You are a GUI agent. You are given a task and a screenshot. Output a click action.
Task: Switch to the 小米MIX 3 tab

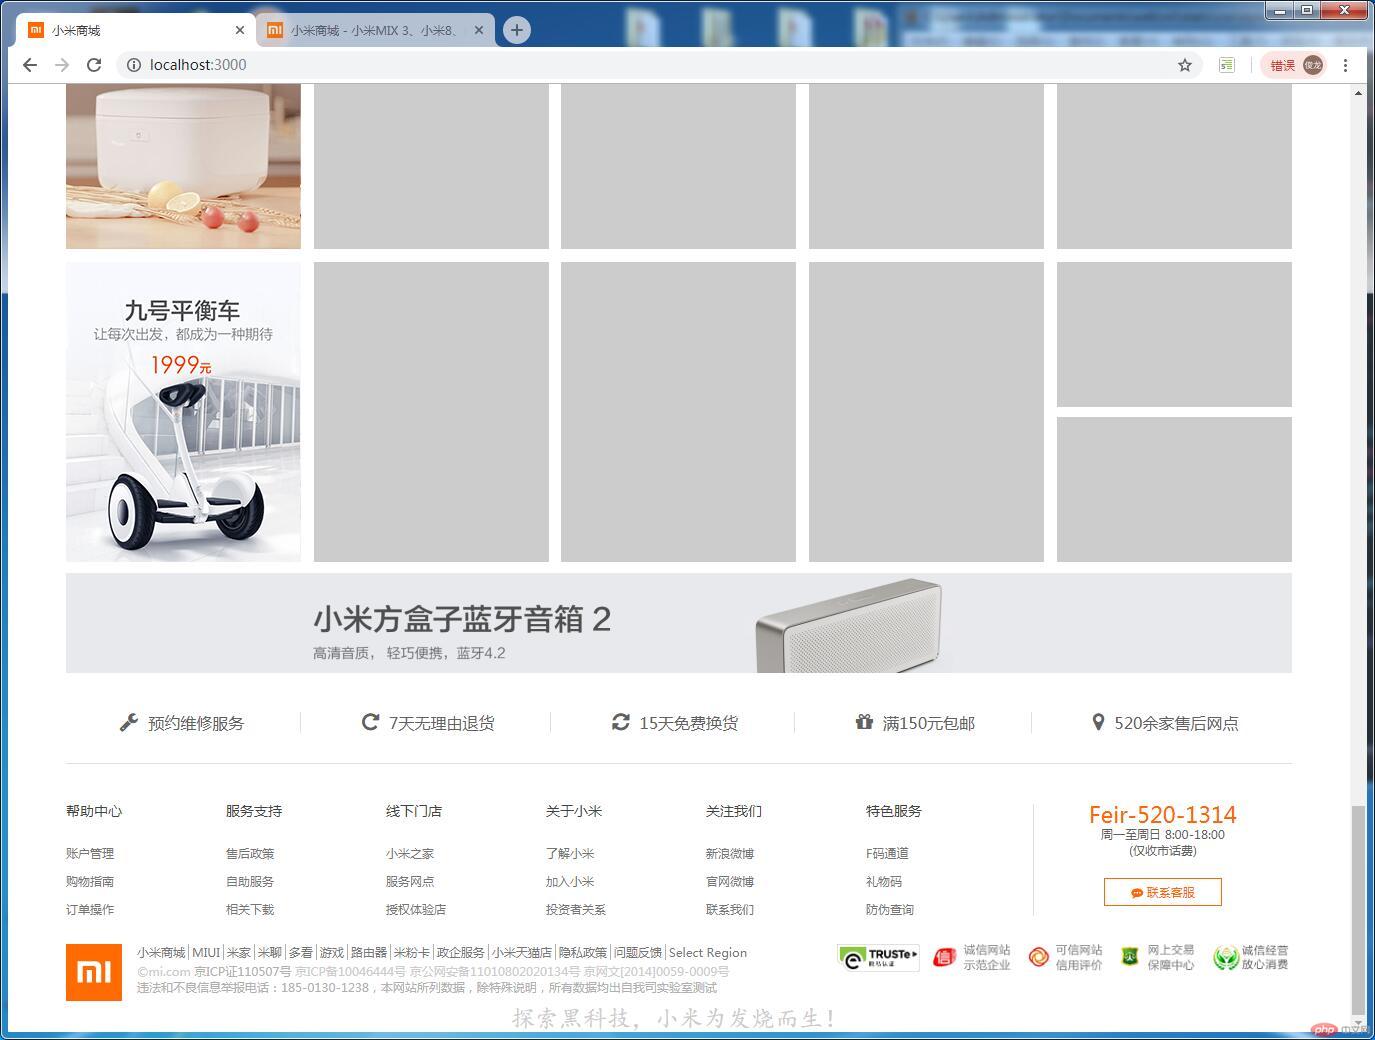375,30
